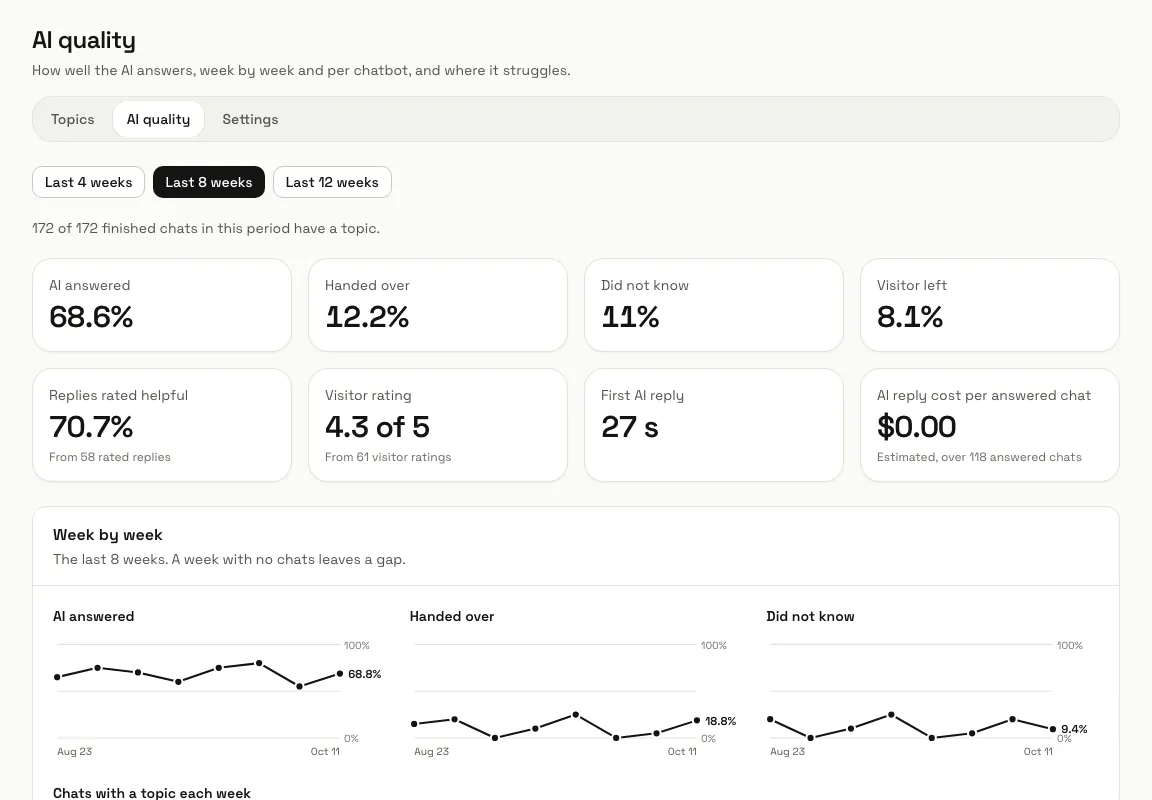Click the Handed over chart's 18.8% end label
The height and width of the screenshot is (800, 1152).
coord(720,721)
